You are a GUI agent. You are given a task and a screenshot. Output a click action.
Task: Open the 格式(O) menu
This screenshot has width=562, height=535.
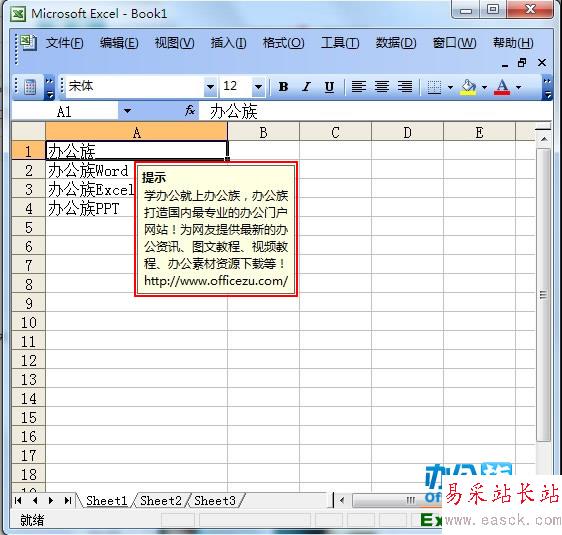coord(284,43)
